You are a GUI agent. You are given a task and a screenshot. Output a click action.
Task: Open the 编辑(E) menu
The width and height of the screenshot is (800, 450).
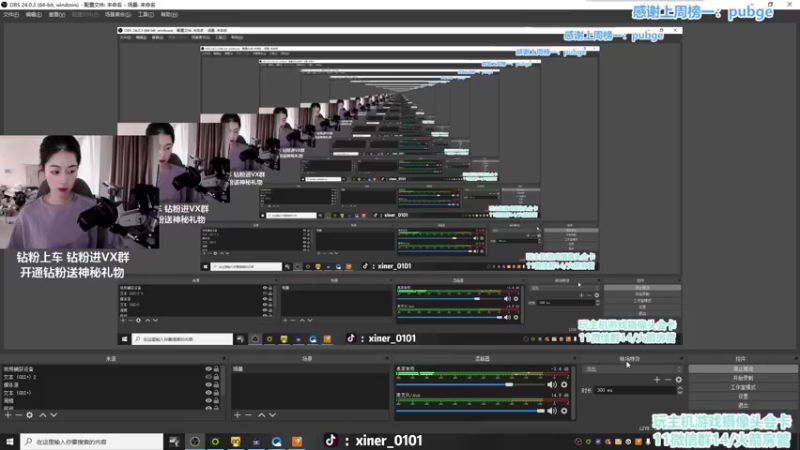click(x=34, y=15)
